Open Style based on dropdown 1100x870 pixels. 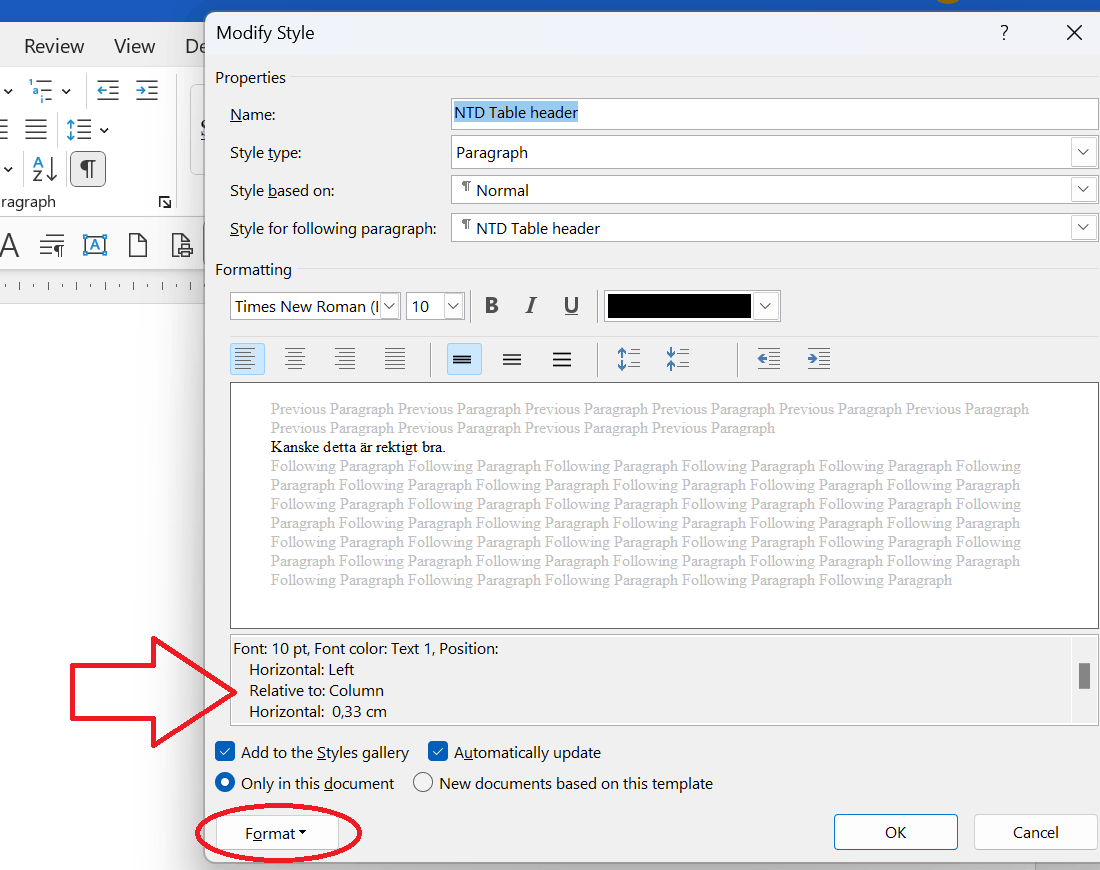pos(1082,189)
